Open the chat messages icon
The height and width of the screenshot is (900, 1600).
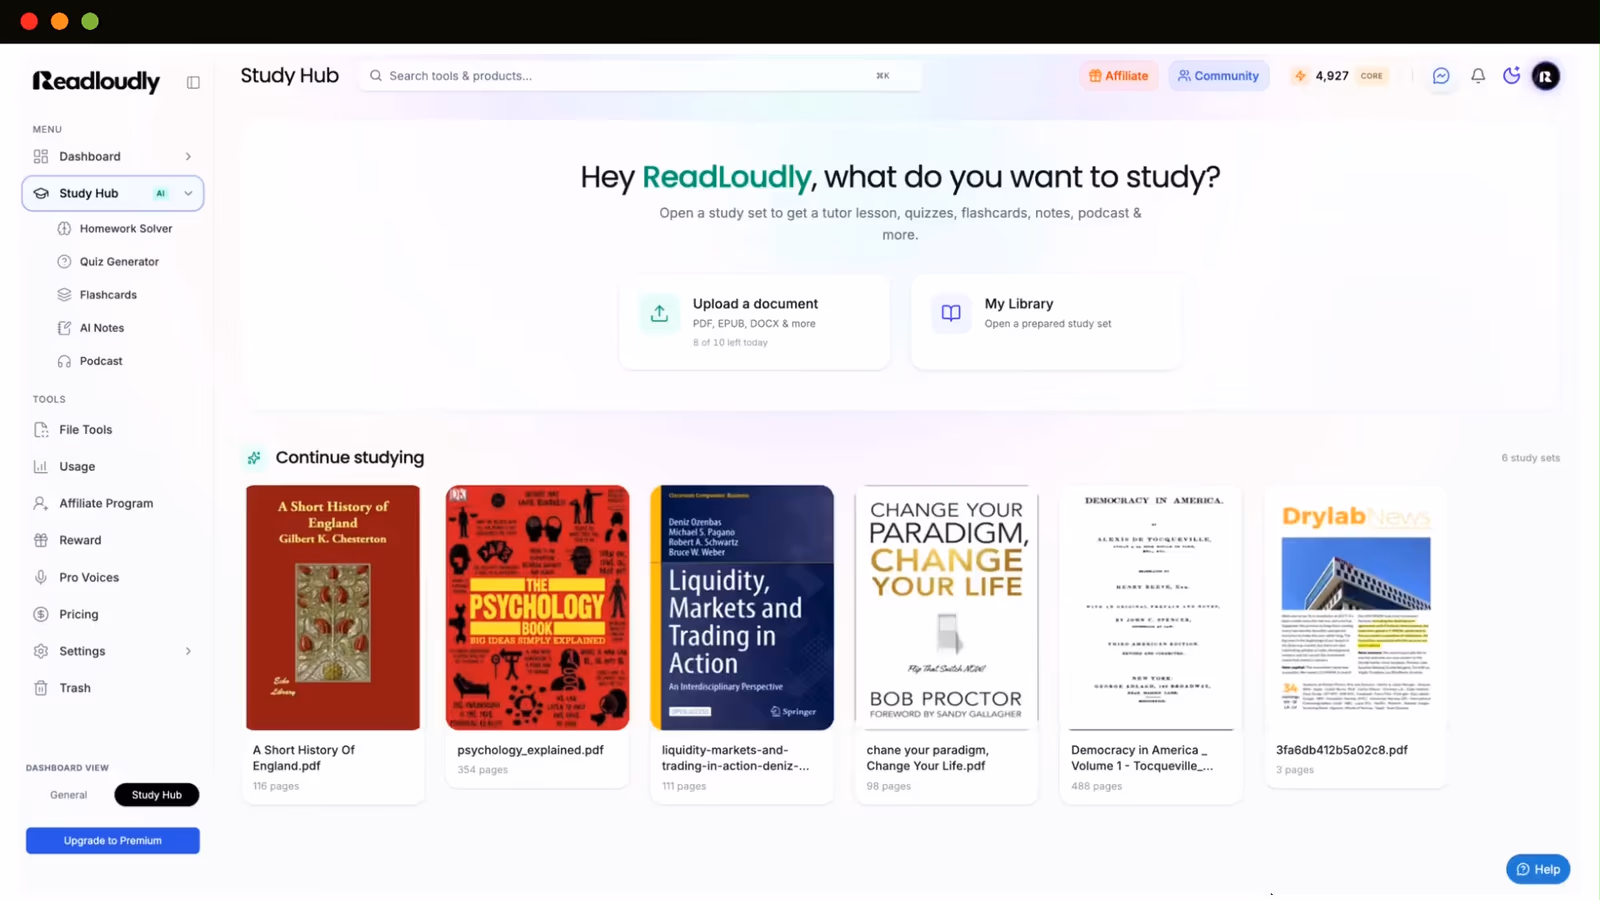(x=1441, y=76)
